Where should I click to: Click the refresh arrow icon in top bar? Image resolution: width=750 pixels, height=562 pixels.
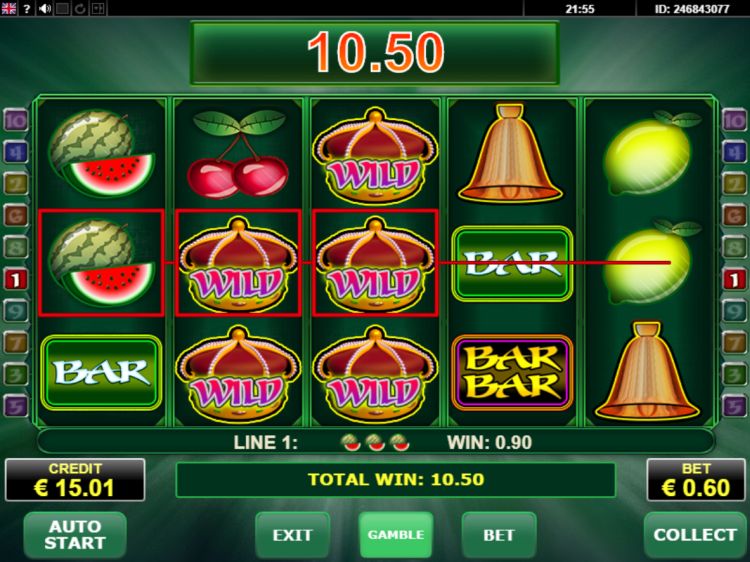coord(80,9)
